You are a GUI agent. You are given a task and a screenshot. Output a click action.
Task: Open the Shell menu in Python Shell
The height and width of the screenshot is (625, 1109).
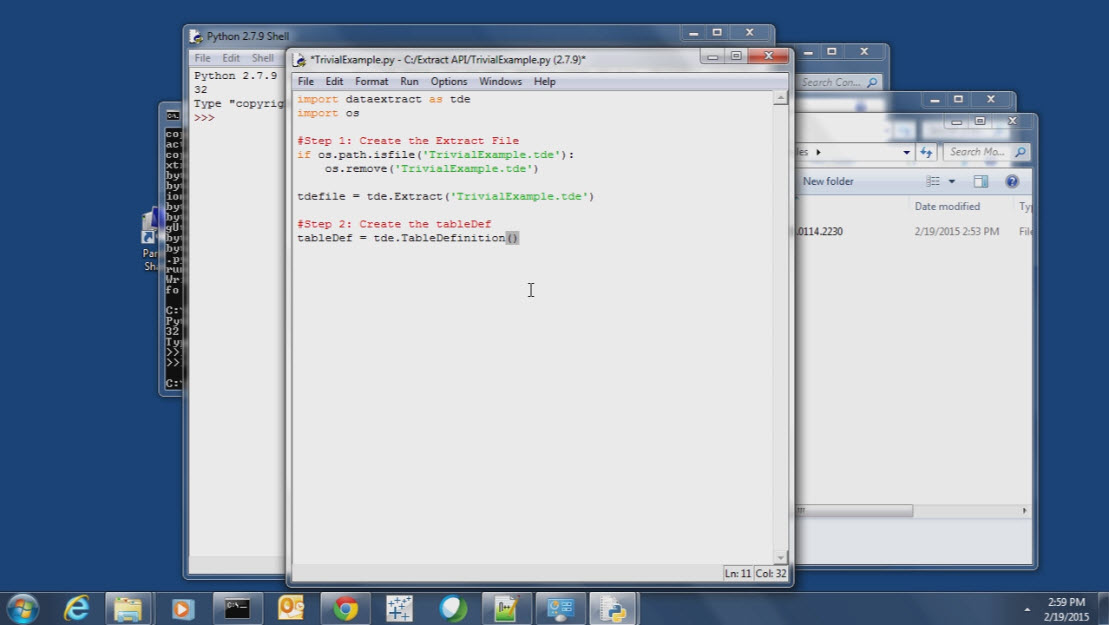click(x=262, y=58)
